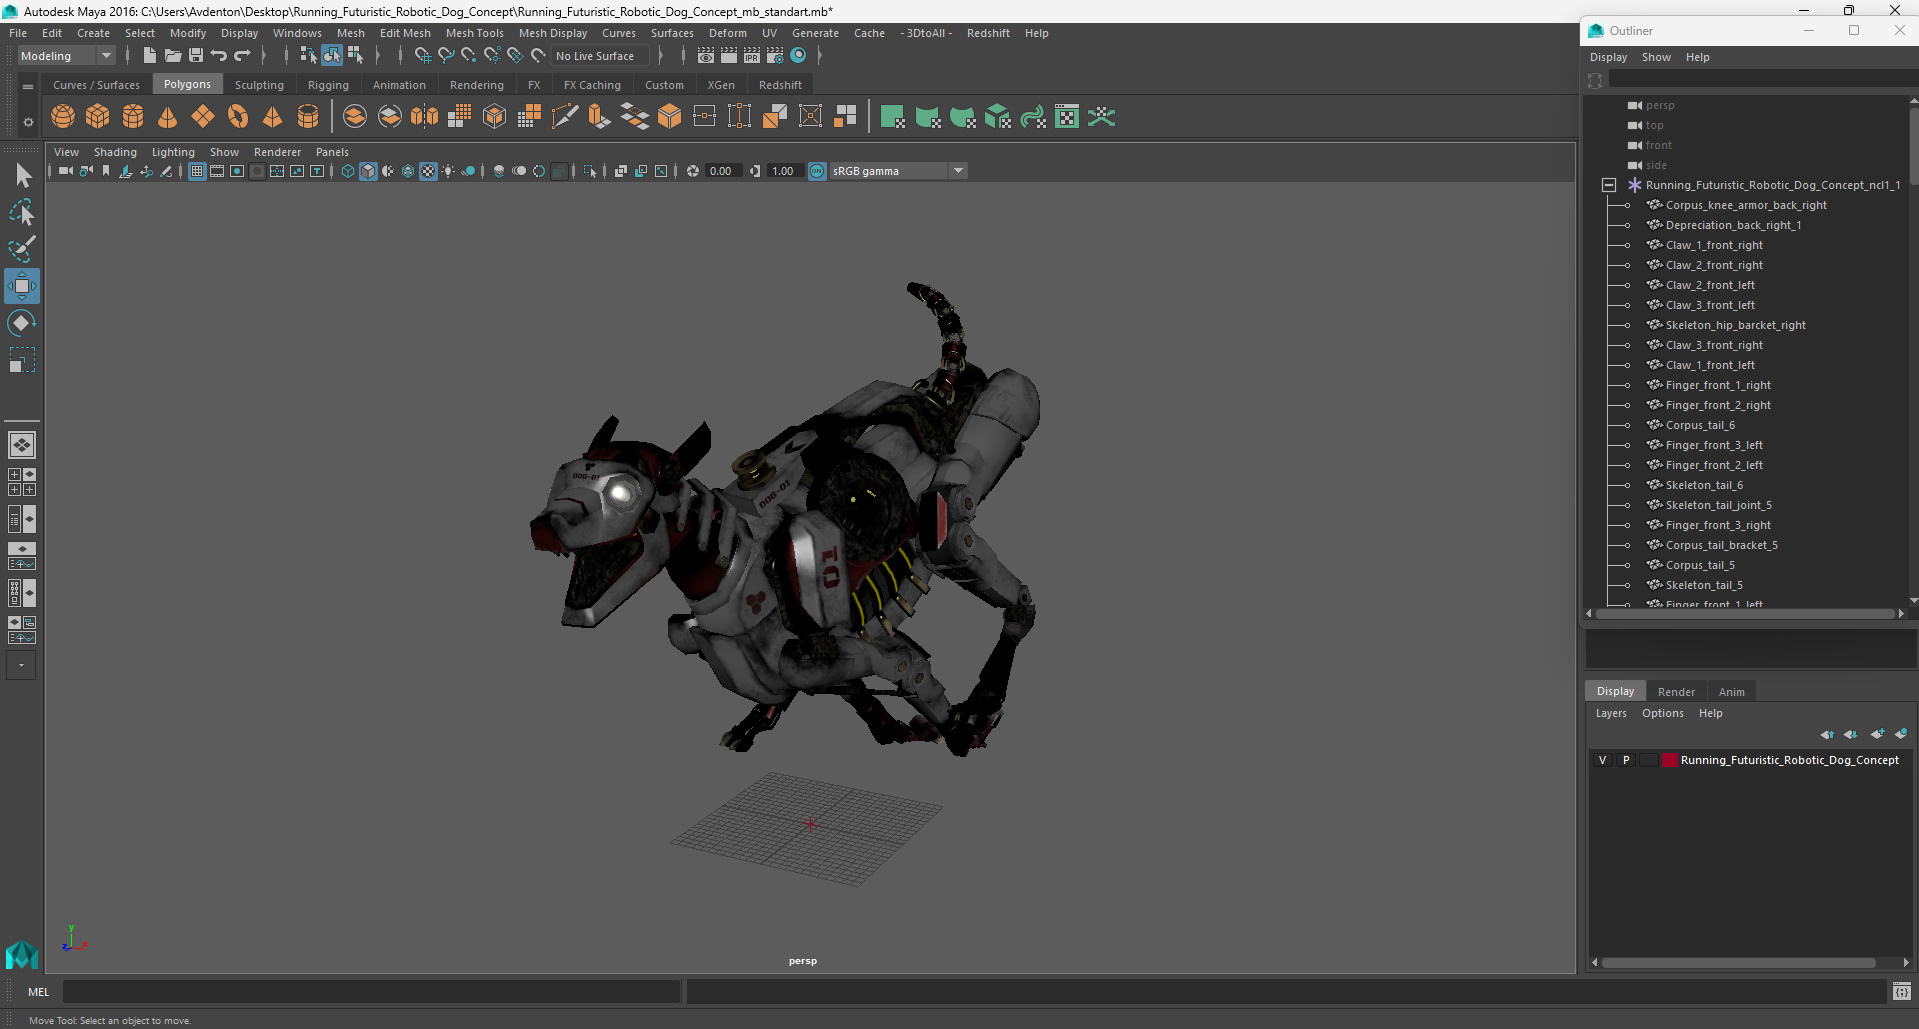Toggle wireframe shading in viewport toolbar
The height and width of the screenshot is (1029, 1919).
(x=348, y=171)
